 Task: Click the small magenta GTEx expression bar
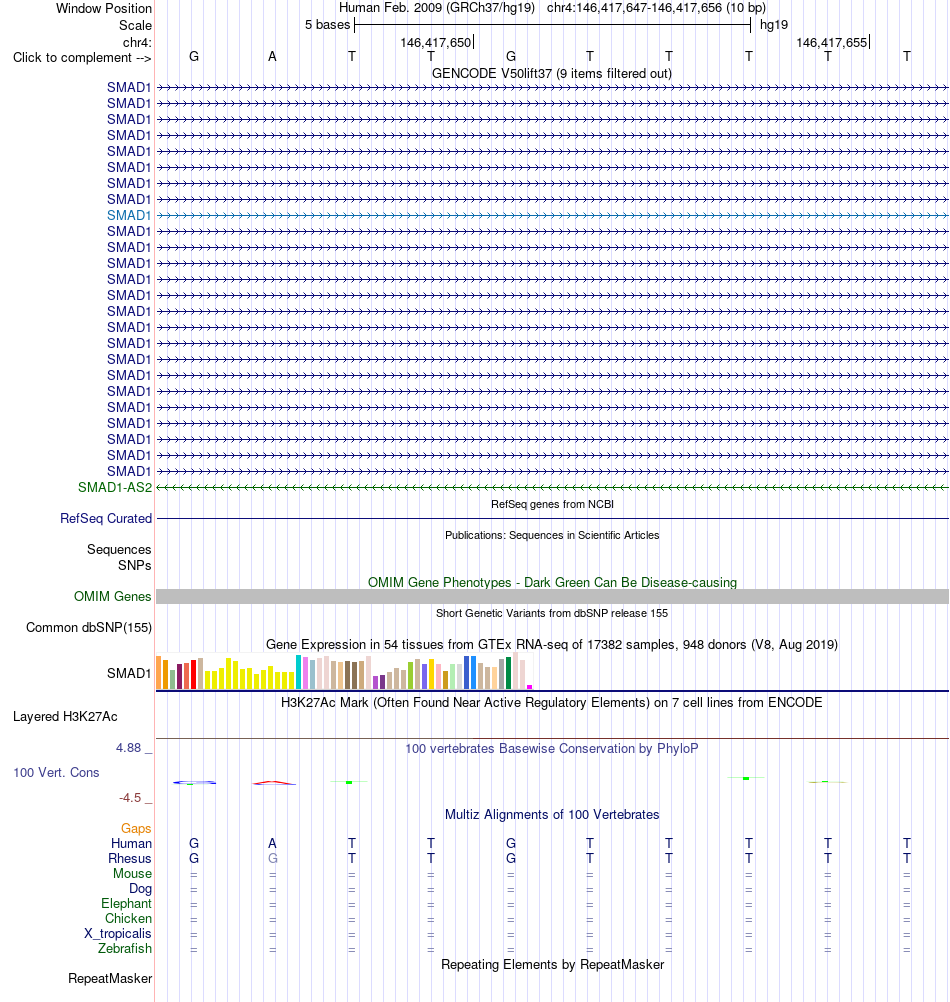click(530, 687)
